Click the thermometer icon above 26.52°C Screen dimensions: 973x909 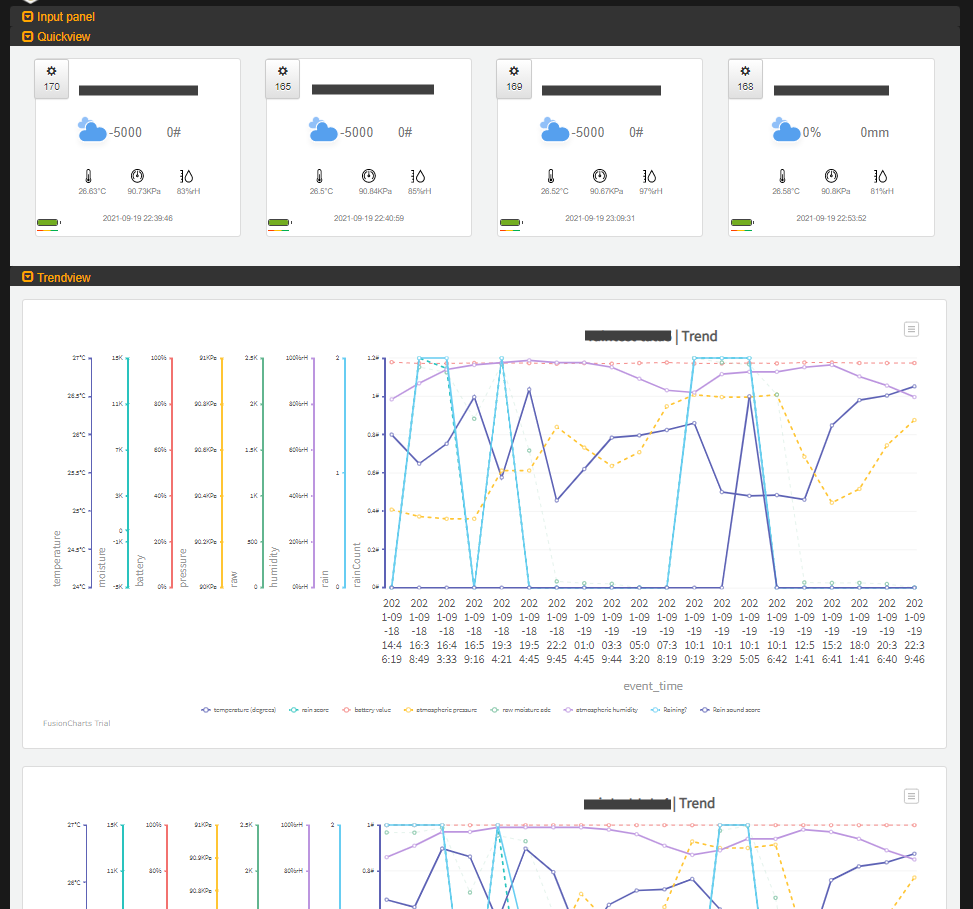[x=551, y=176]
